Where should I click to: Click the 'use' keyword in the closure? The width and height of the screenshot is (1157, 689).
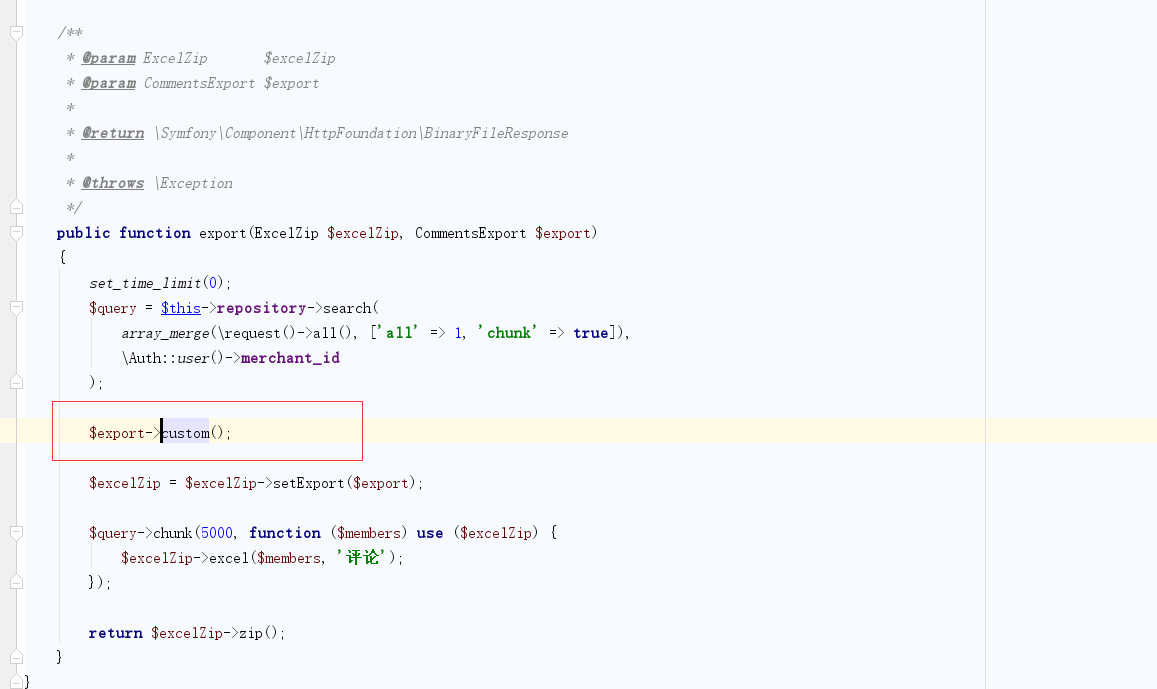tap(429, 533)
